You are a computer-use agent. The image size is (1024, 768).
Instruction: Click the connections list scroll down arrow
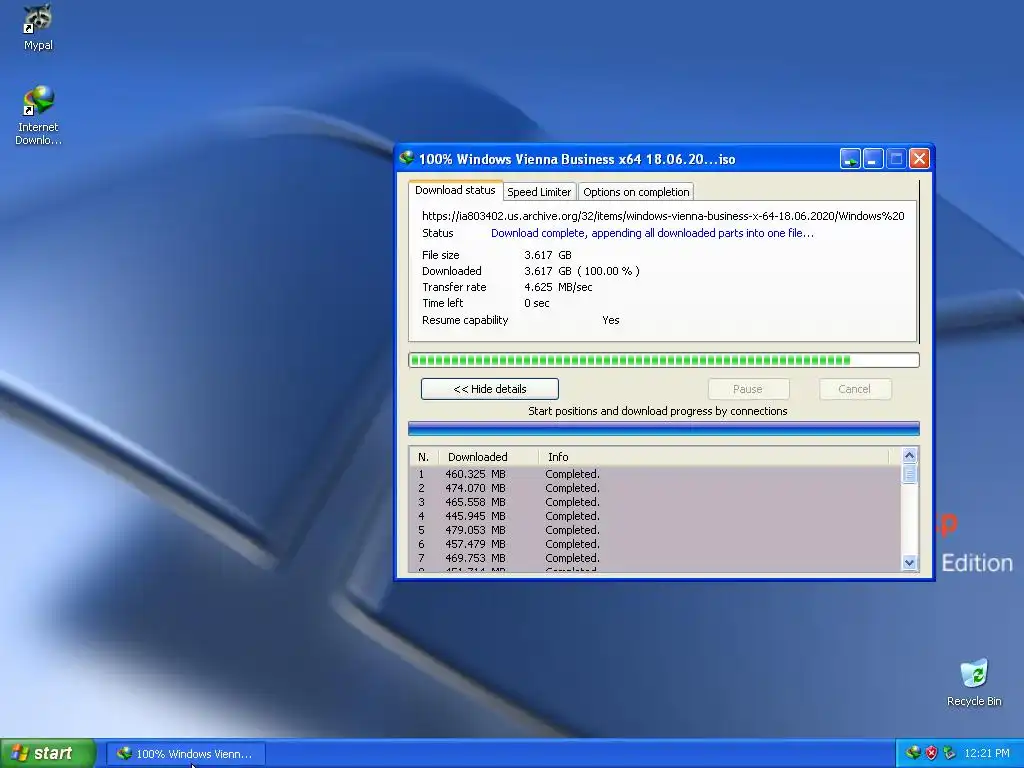coord(909,562)
